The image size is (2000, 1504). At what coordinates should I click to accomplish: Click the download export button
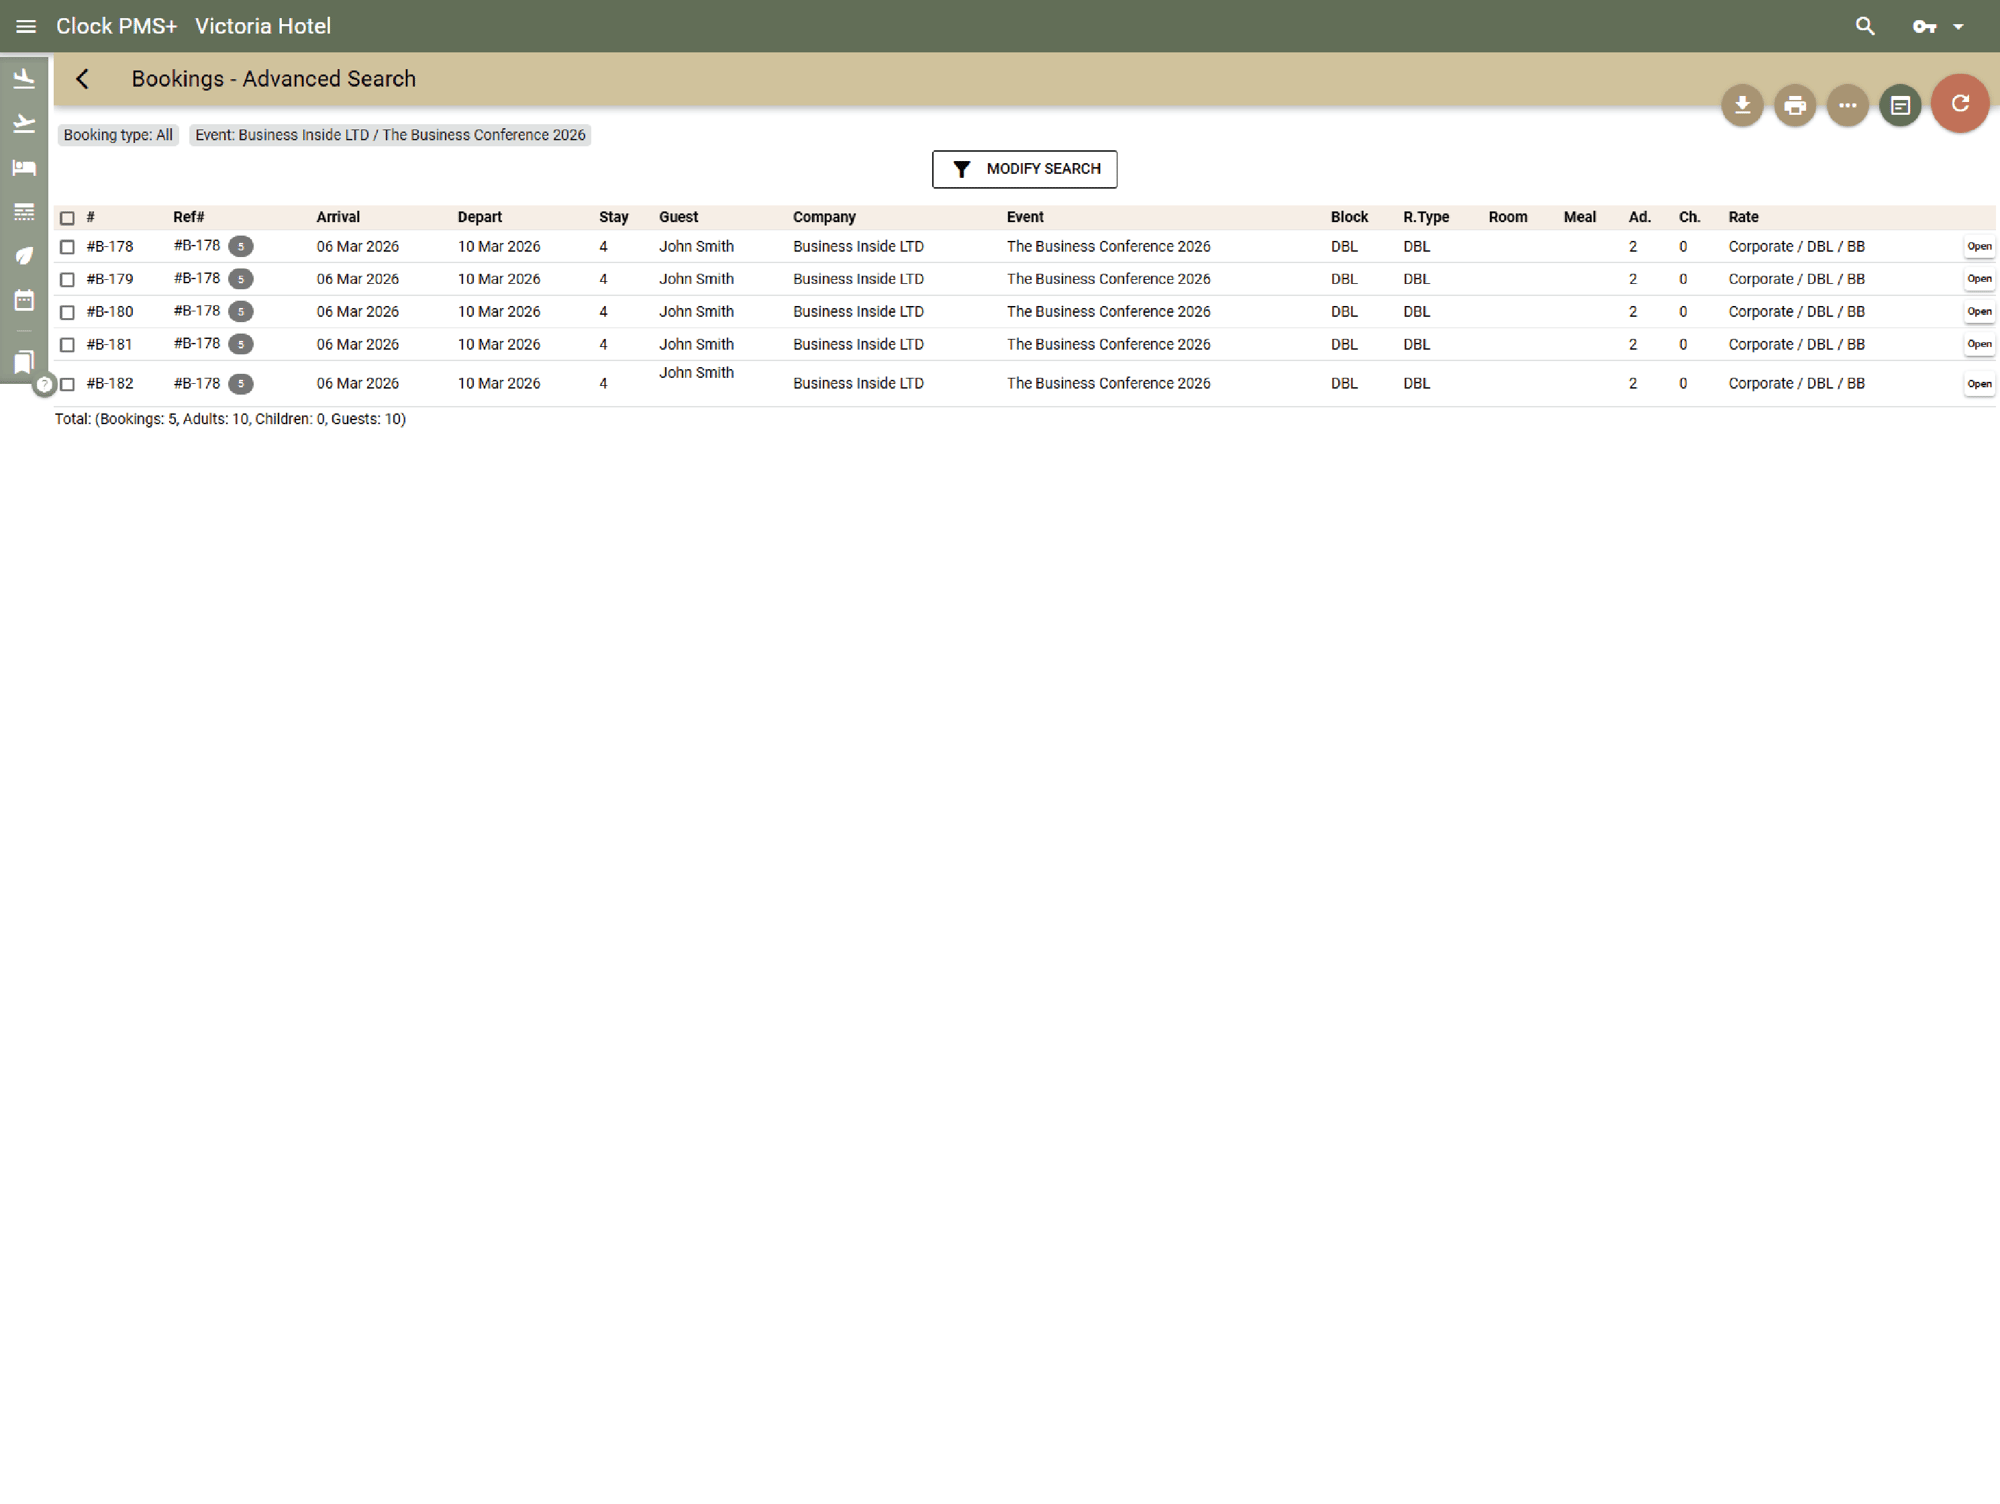(x=1742, y=105)
